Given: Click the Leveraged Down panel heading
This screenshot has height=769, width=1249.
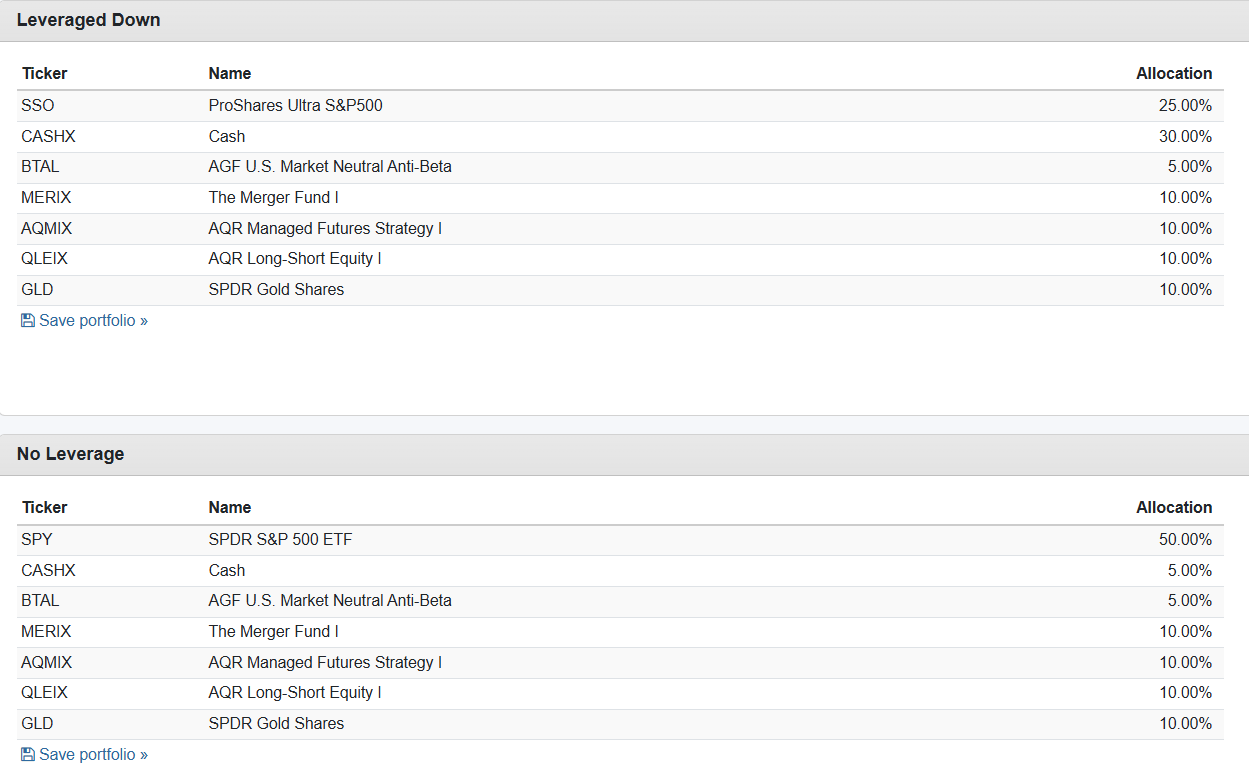Looking at the screenshot, I should pyautogui.click(x=88, y=20).
